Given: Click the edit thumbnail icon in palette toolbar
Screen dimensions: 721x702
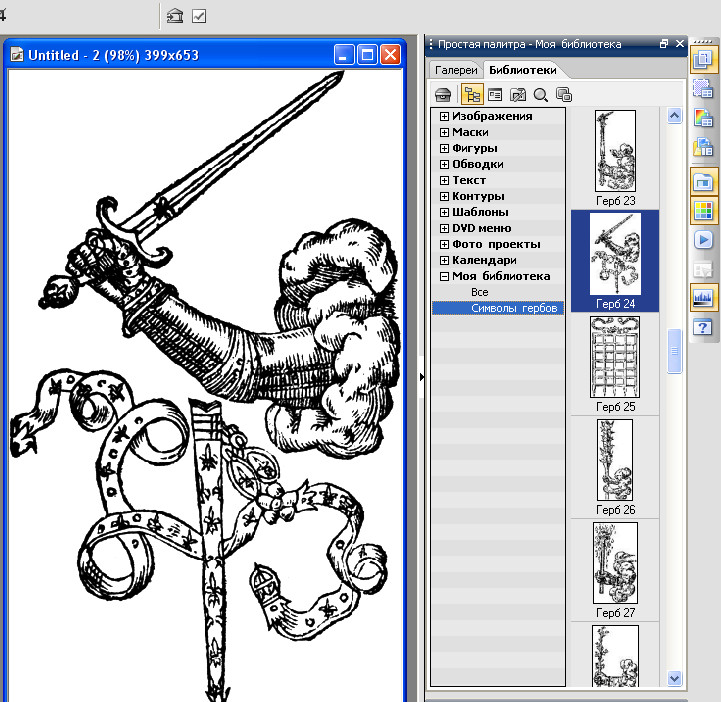Looking at the screenshot, I should click(518, 95).
